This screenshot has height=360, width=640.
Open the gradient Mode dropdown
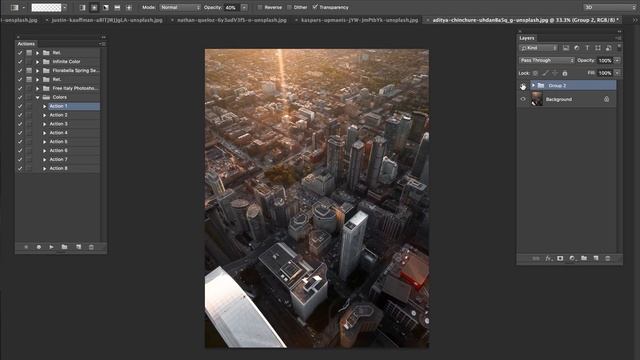(180, 7)
